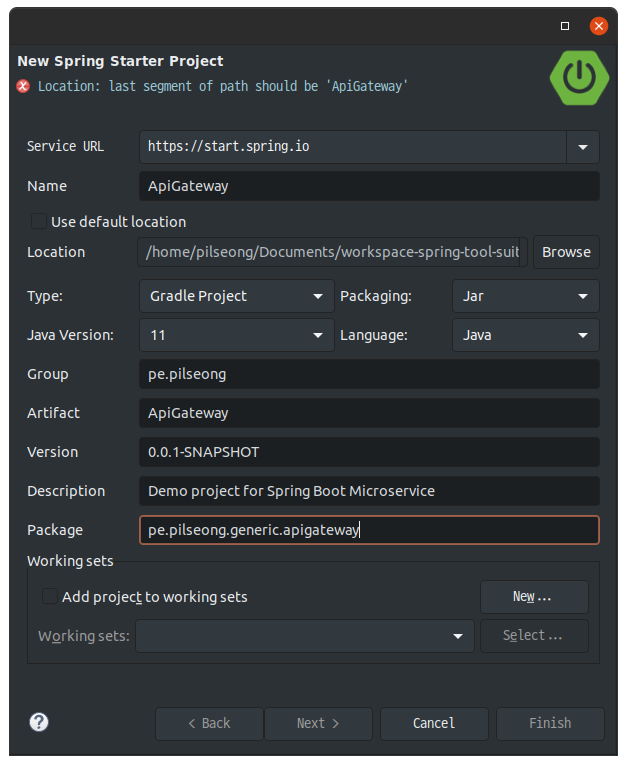Image resolution: width=627 pixels, height=765 pixels.
Task: Open the Java Version 11 dropdown
Action: (x=237, y=335)
